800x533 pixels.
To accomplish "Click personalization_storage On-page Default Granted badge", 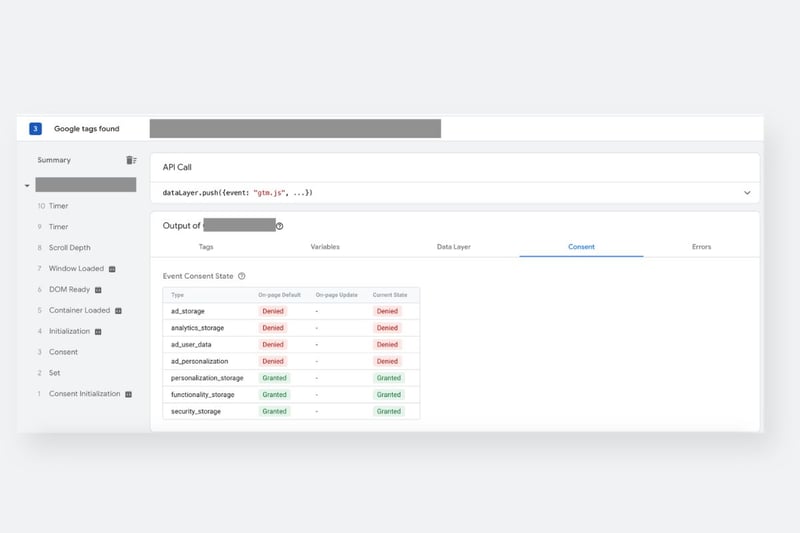I will 274,378.
